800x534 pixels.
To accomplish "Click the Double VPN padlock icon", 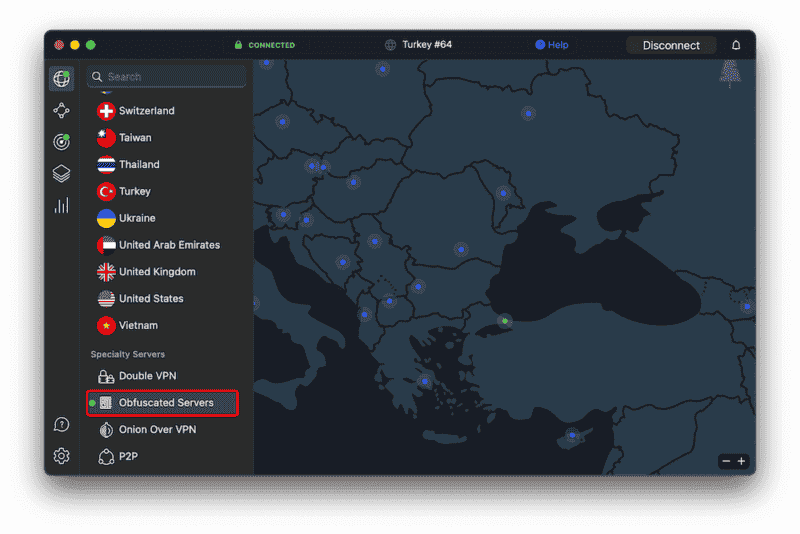I will pos(106,376).
